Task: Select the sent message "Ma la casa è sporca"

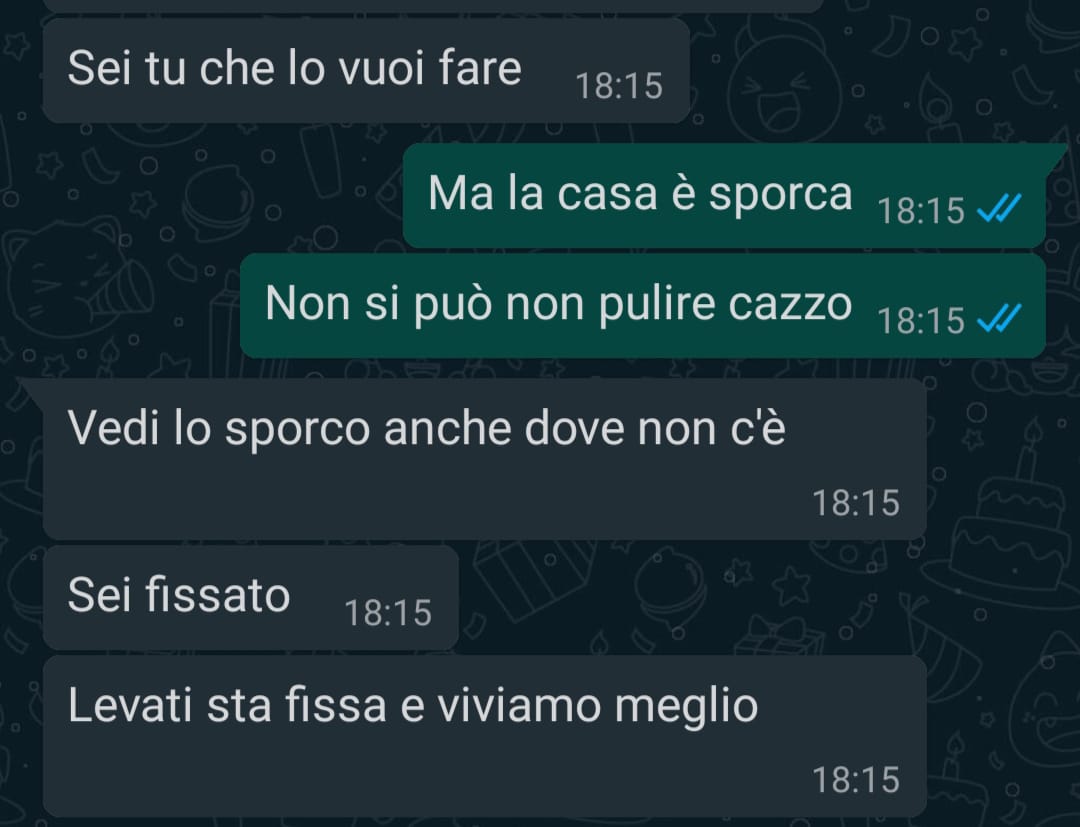Action: point(725,196)
